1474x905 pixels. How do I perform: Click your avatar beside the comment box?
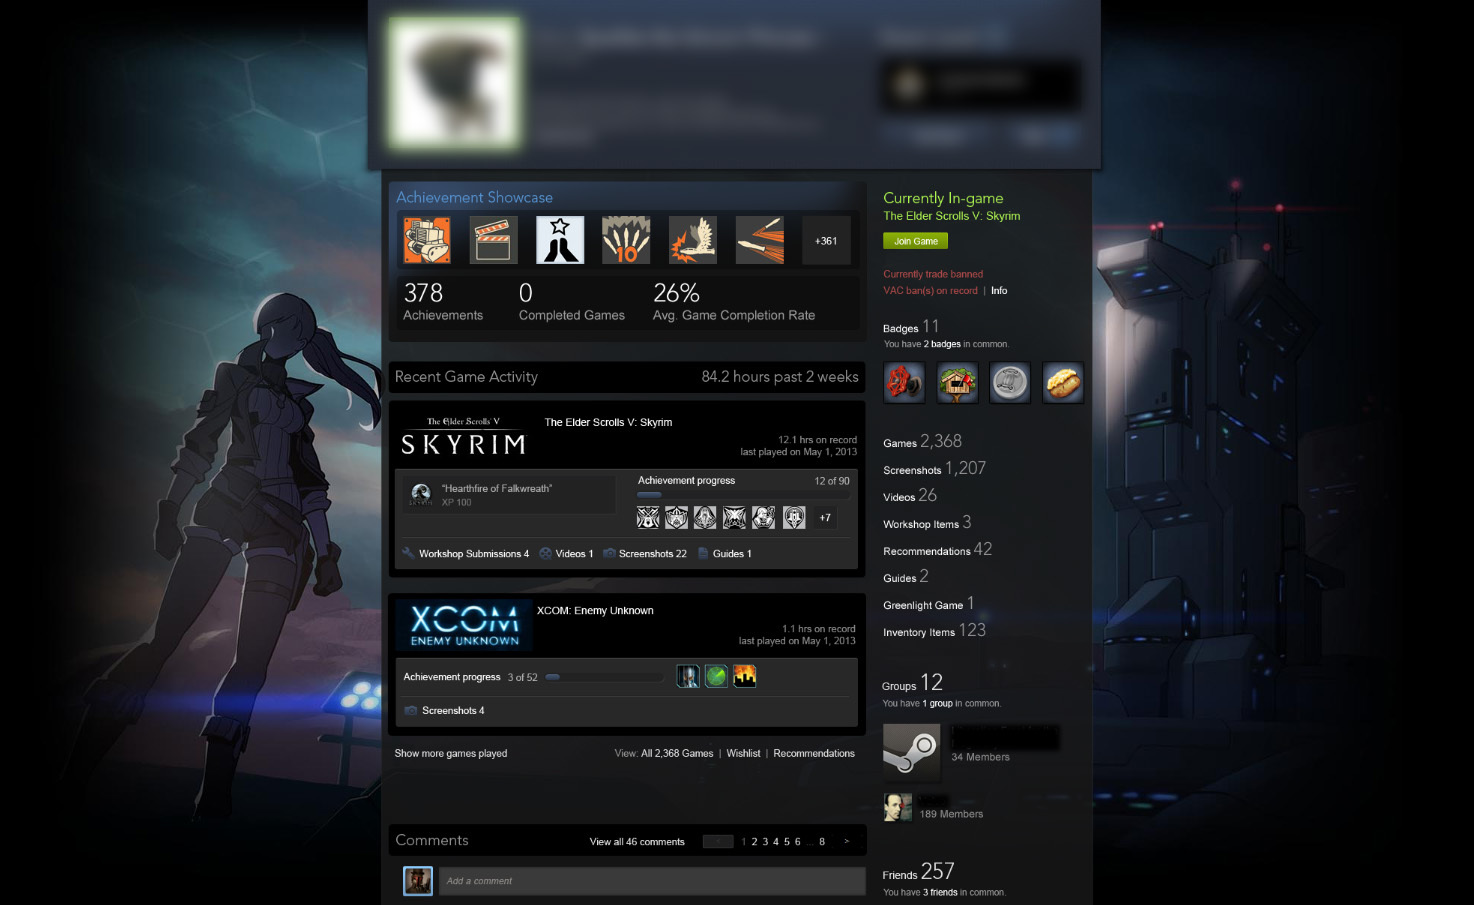click(x=418, y=881)
